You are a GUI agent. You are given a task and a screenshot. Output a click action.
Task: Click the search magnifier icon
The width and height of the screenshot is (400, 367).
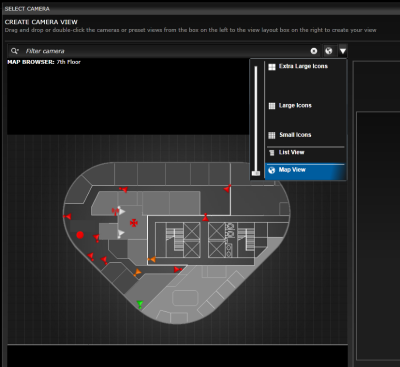[x=14, y=51]
